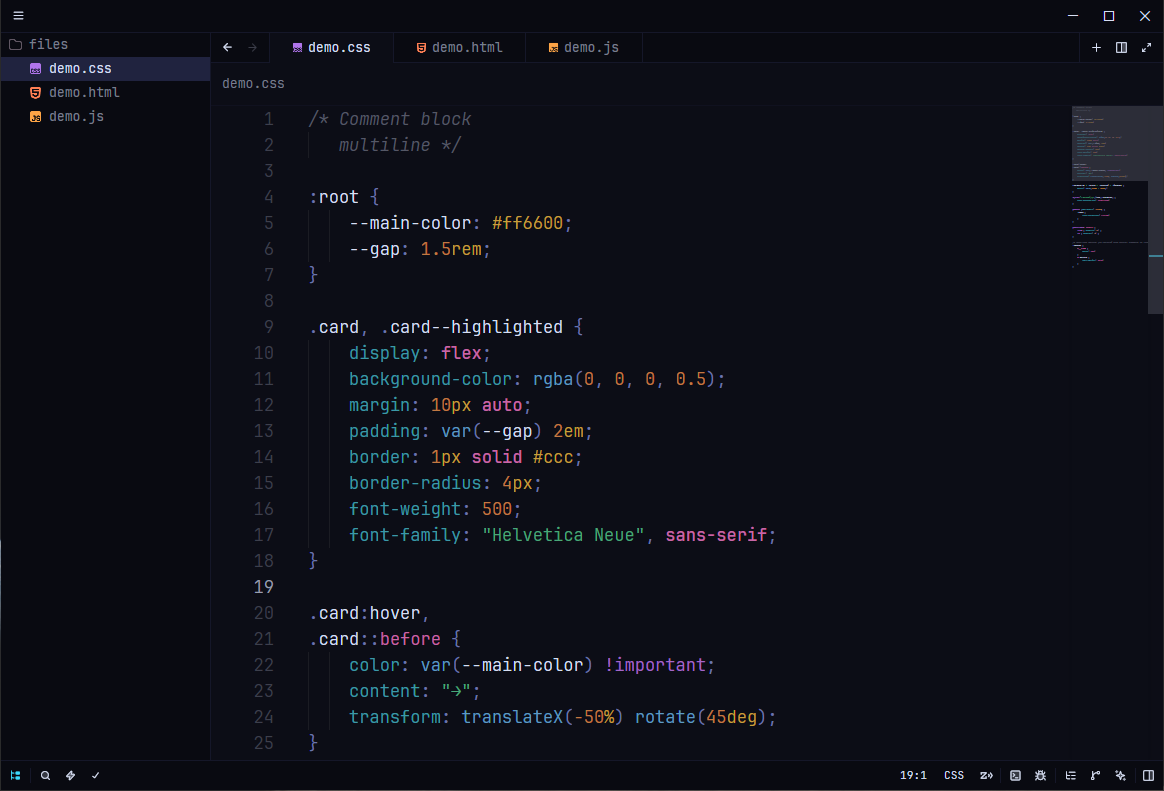Go back with the left arrow
The image size is (1164, 791).
click(x=228, y=47)
